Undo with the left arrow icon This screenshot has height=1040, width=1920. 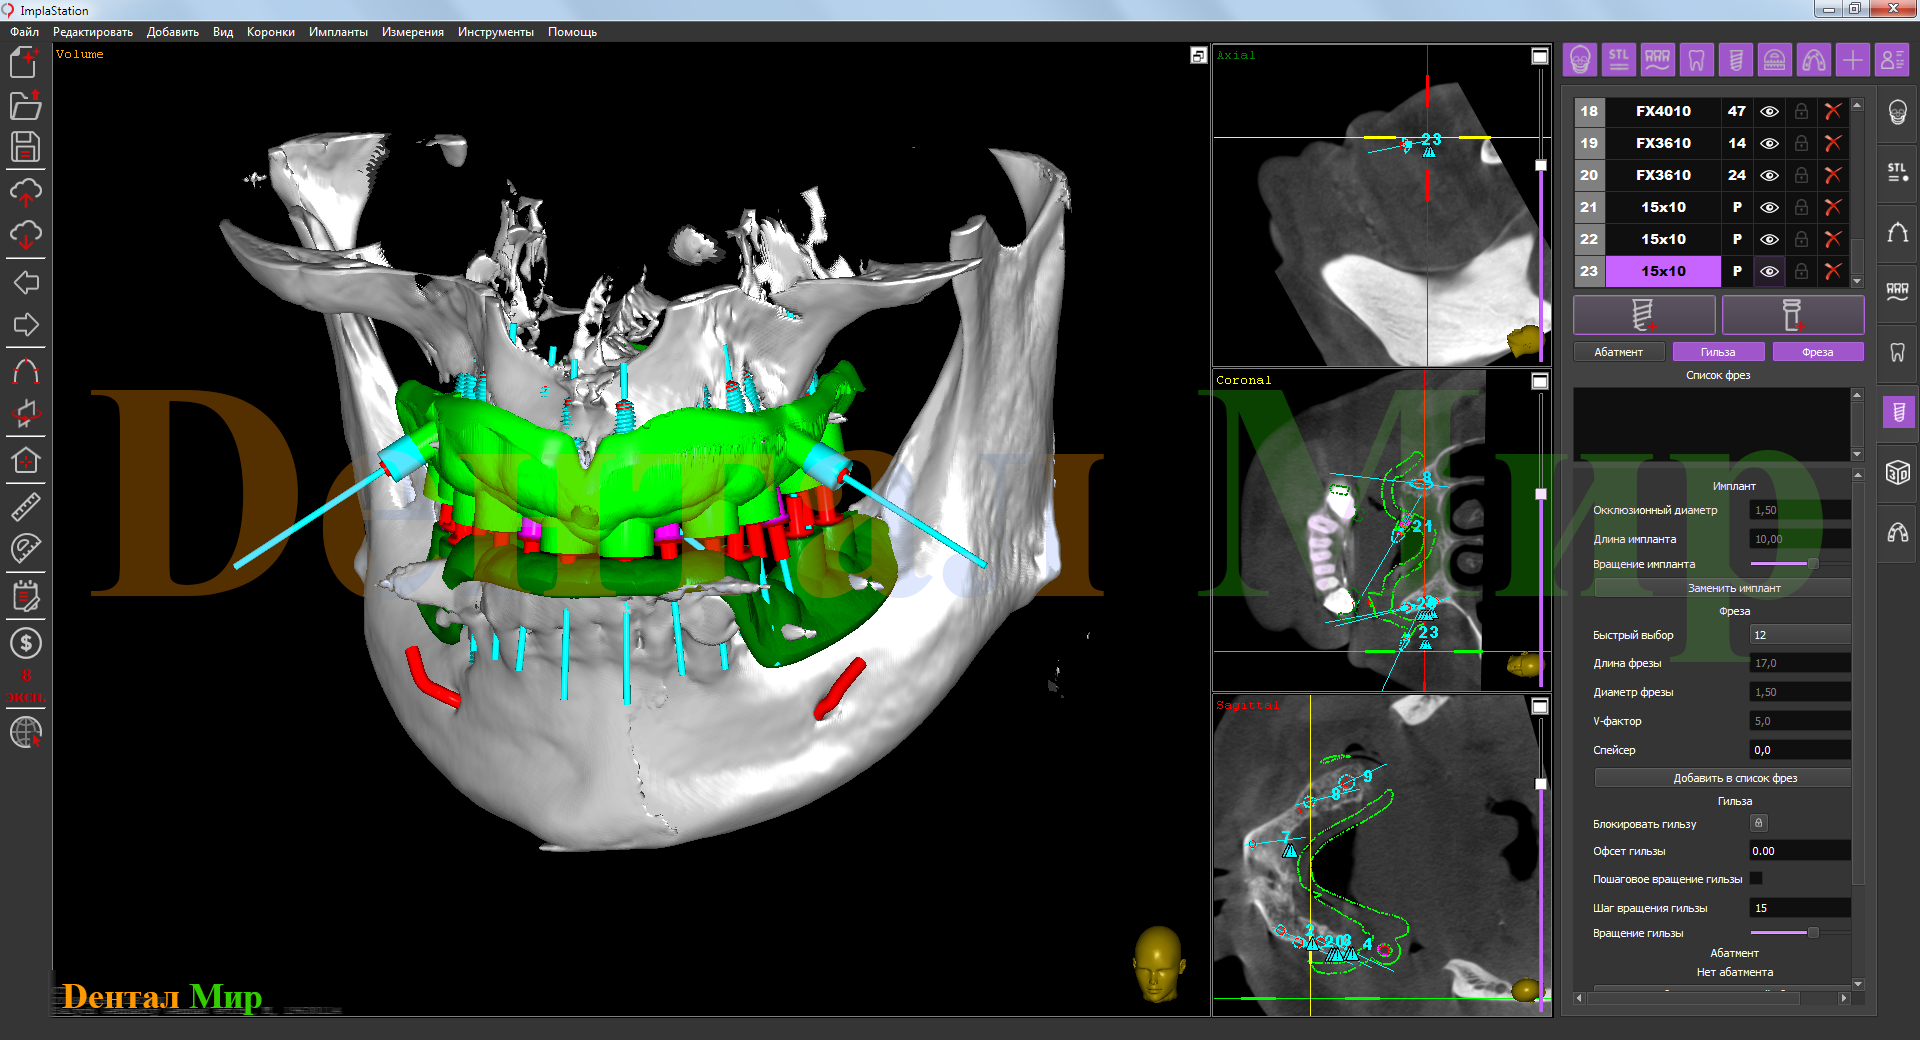click(25, 282)
